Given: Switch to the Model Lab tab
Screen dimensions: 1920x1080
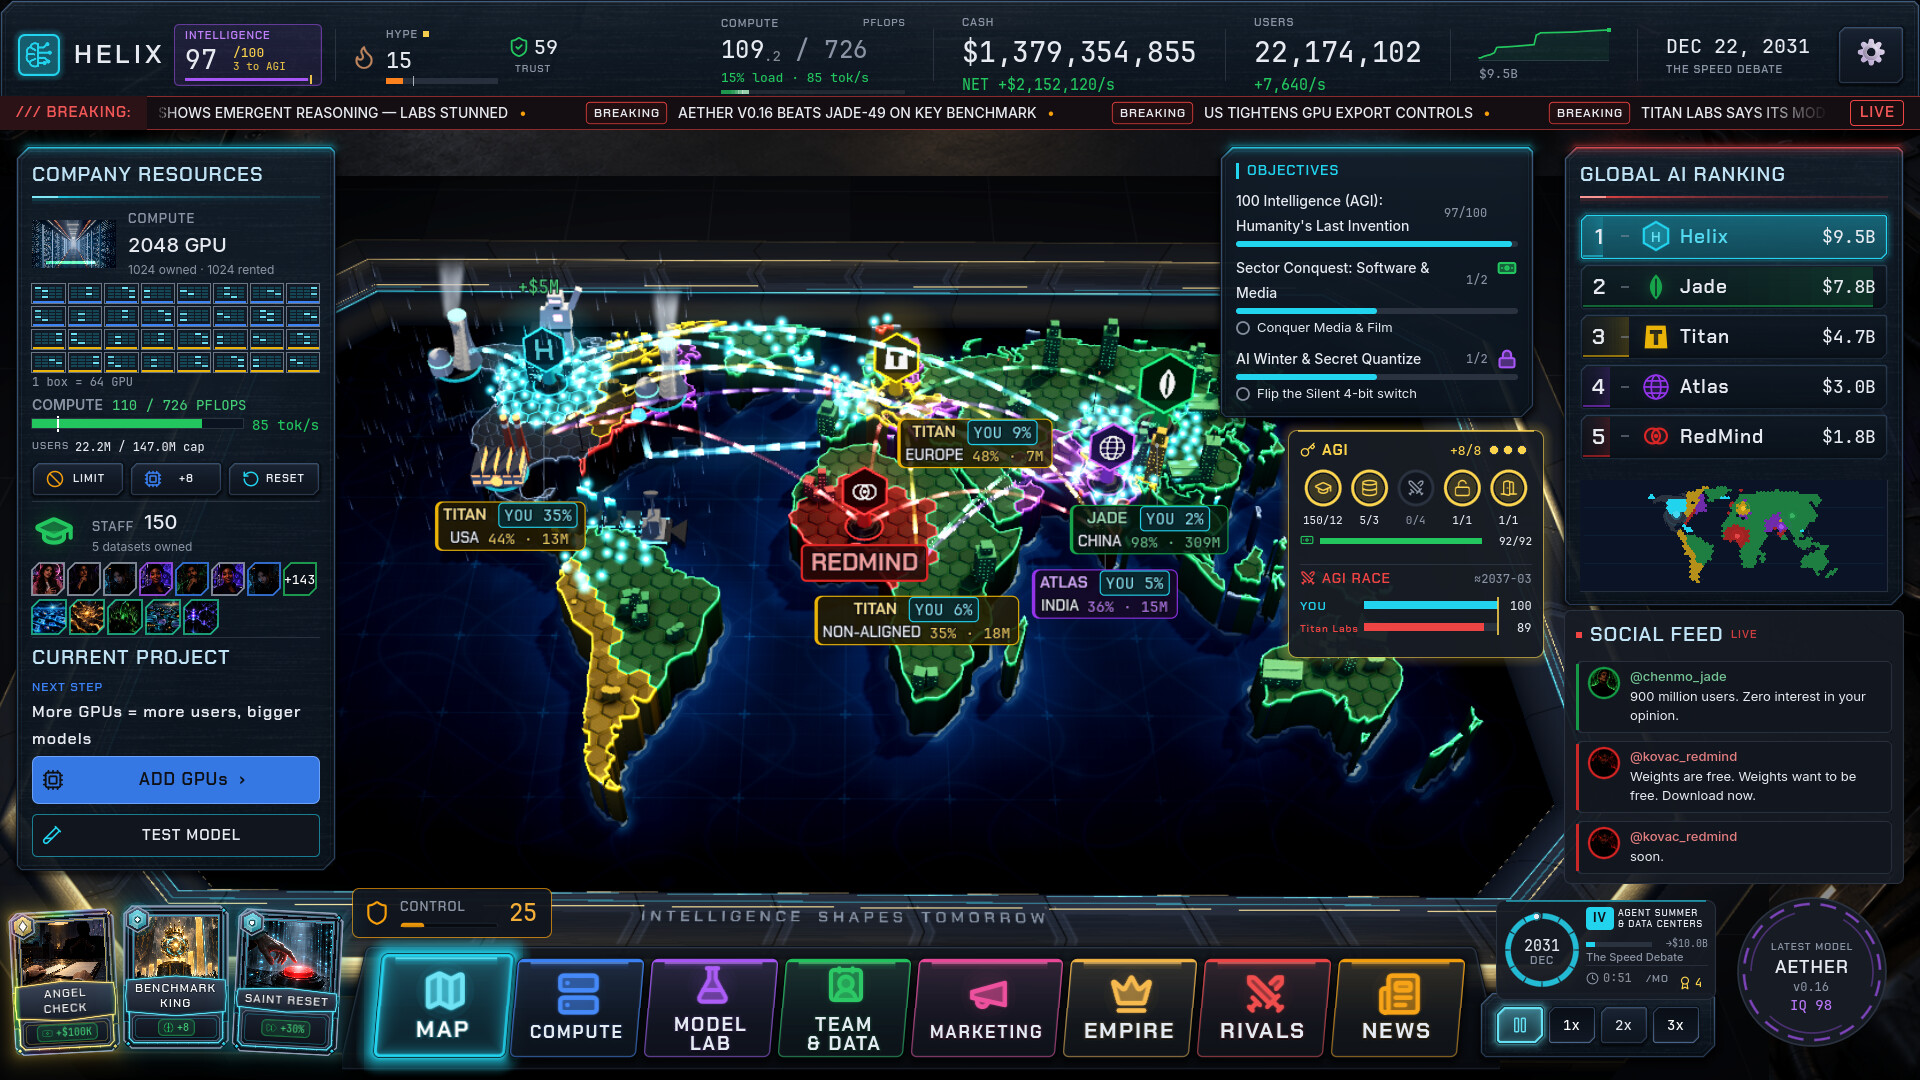Looking at the screenshot, I should pos(710,1008).
